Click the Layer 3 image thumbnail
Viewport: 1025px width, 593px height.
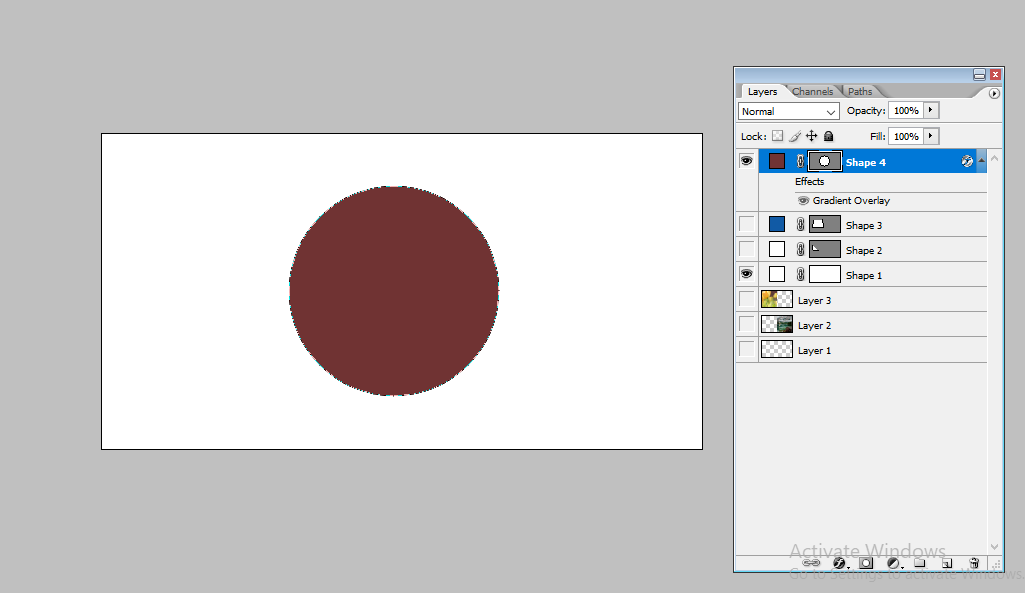[x=777, y=299]
